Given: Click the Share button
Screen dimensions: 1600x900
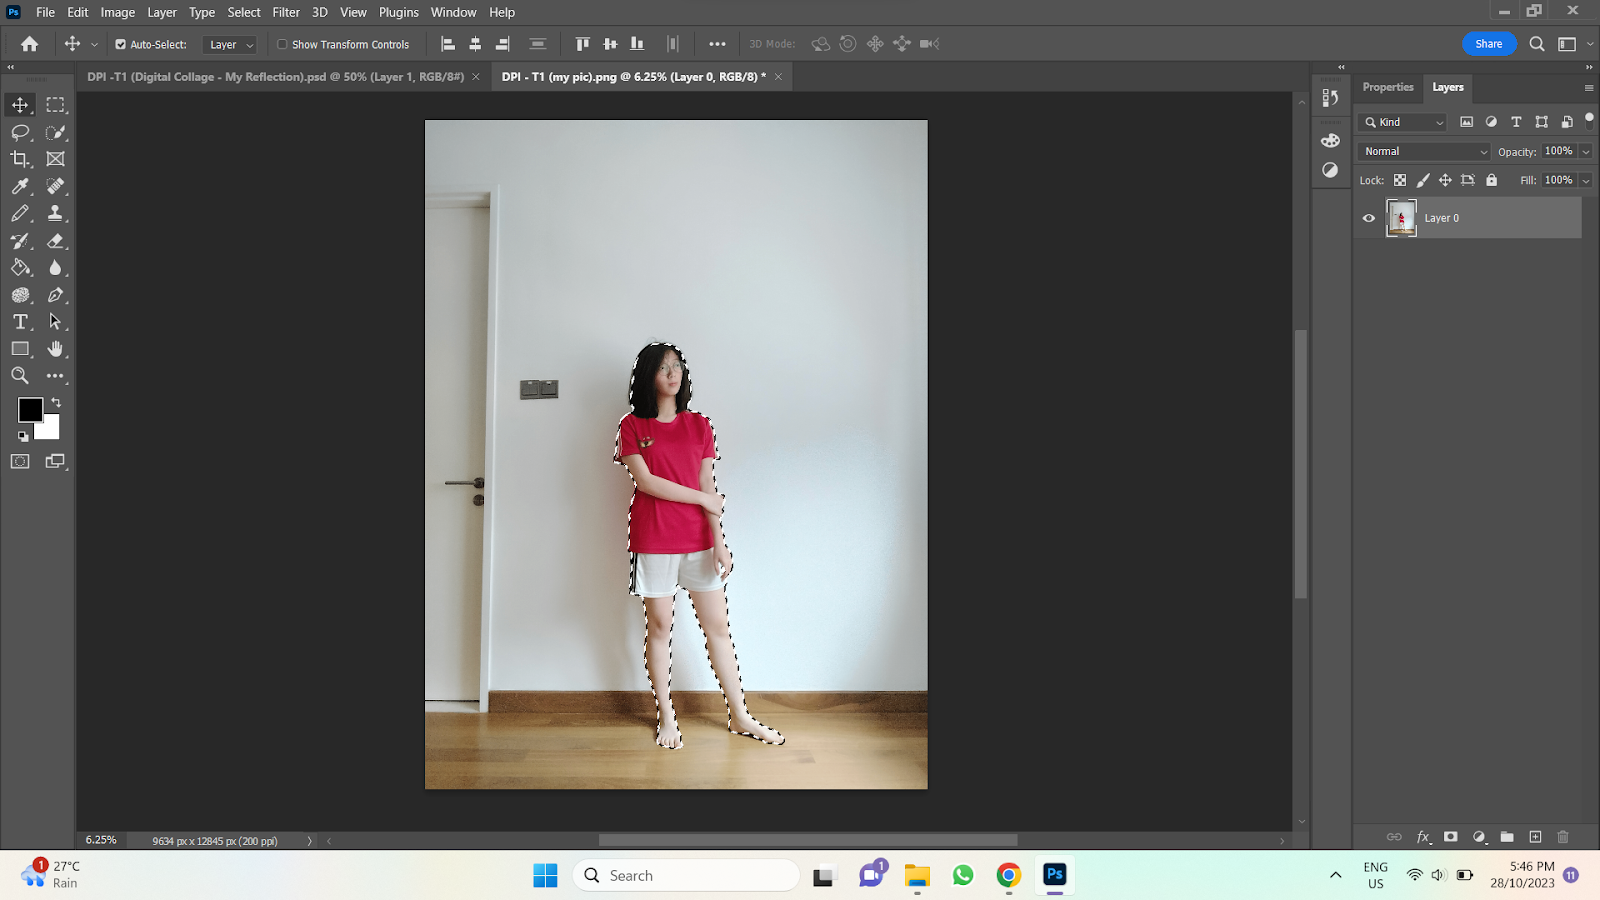Looking at the screenshot, I should point(1489,44).
